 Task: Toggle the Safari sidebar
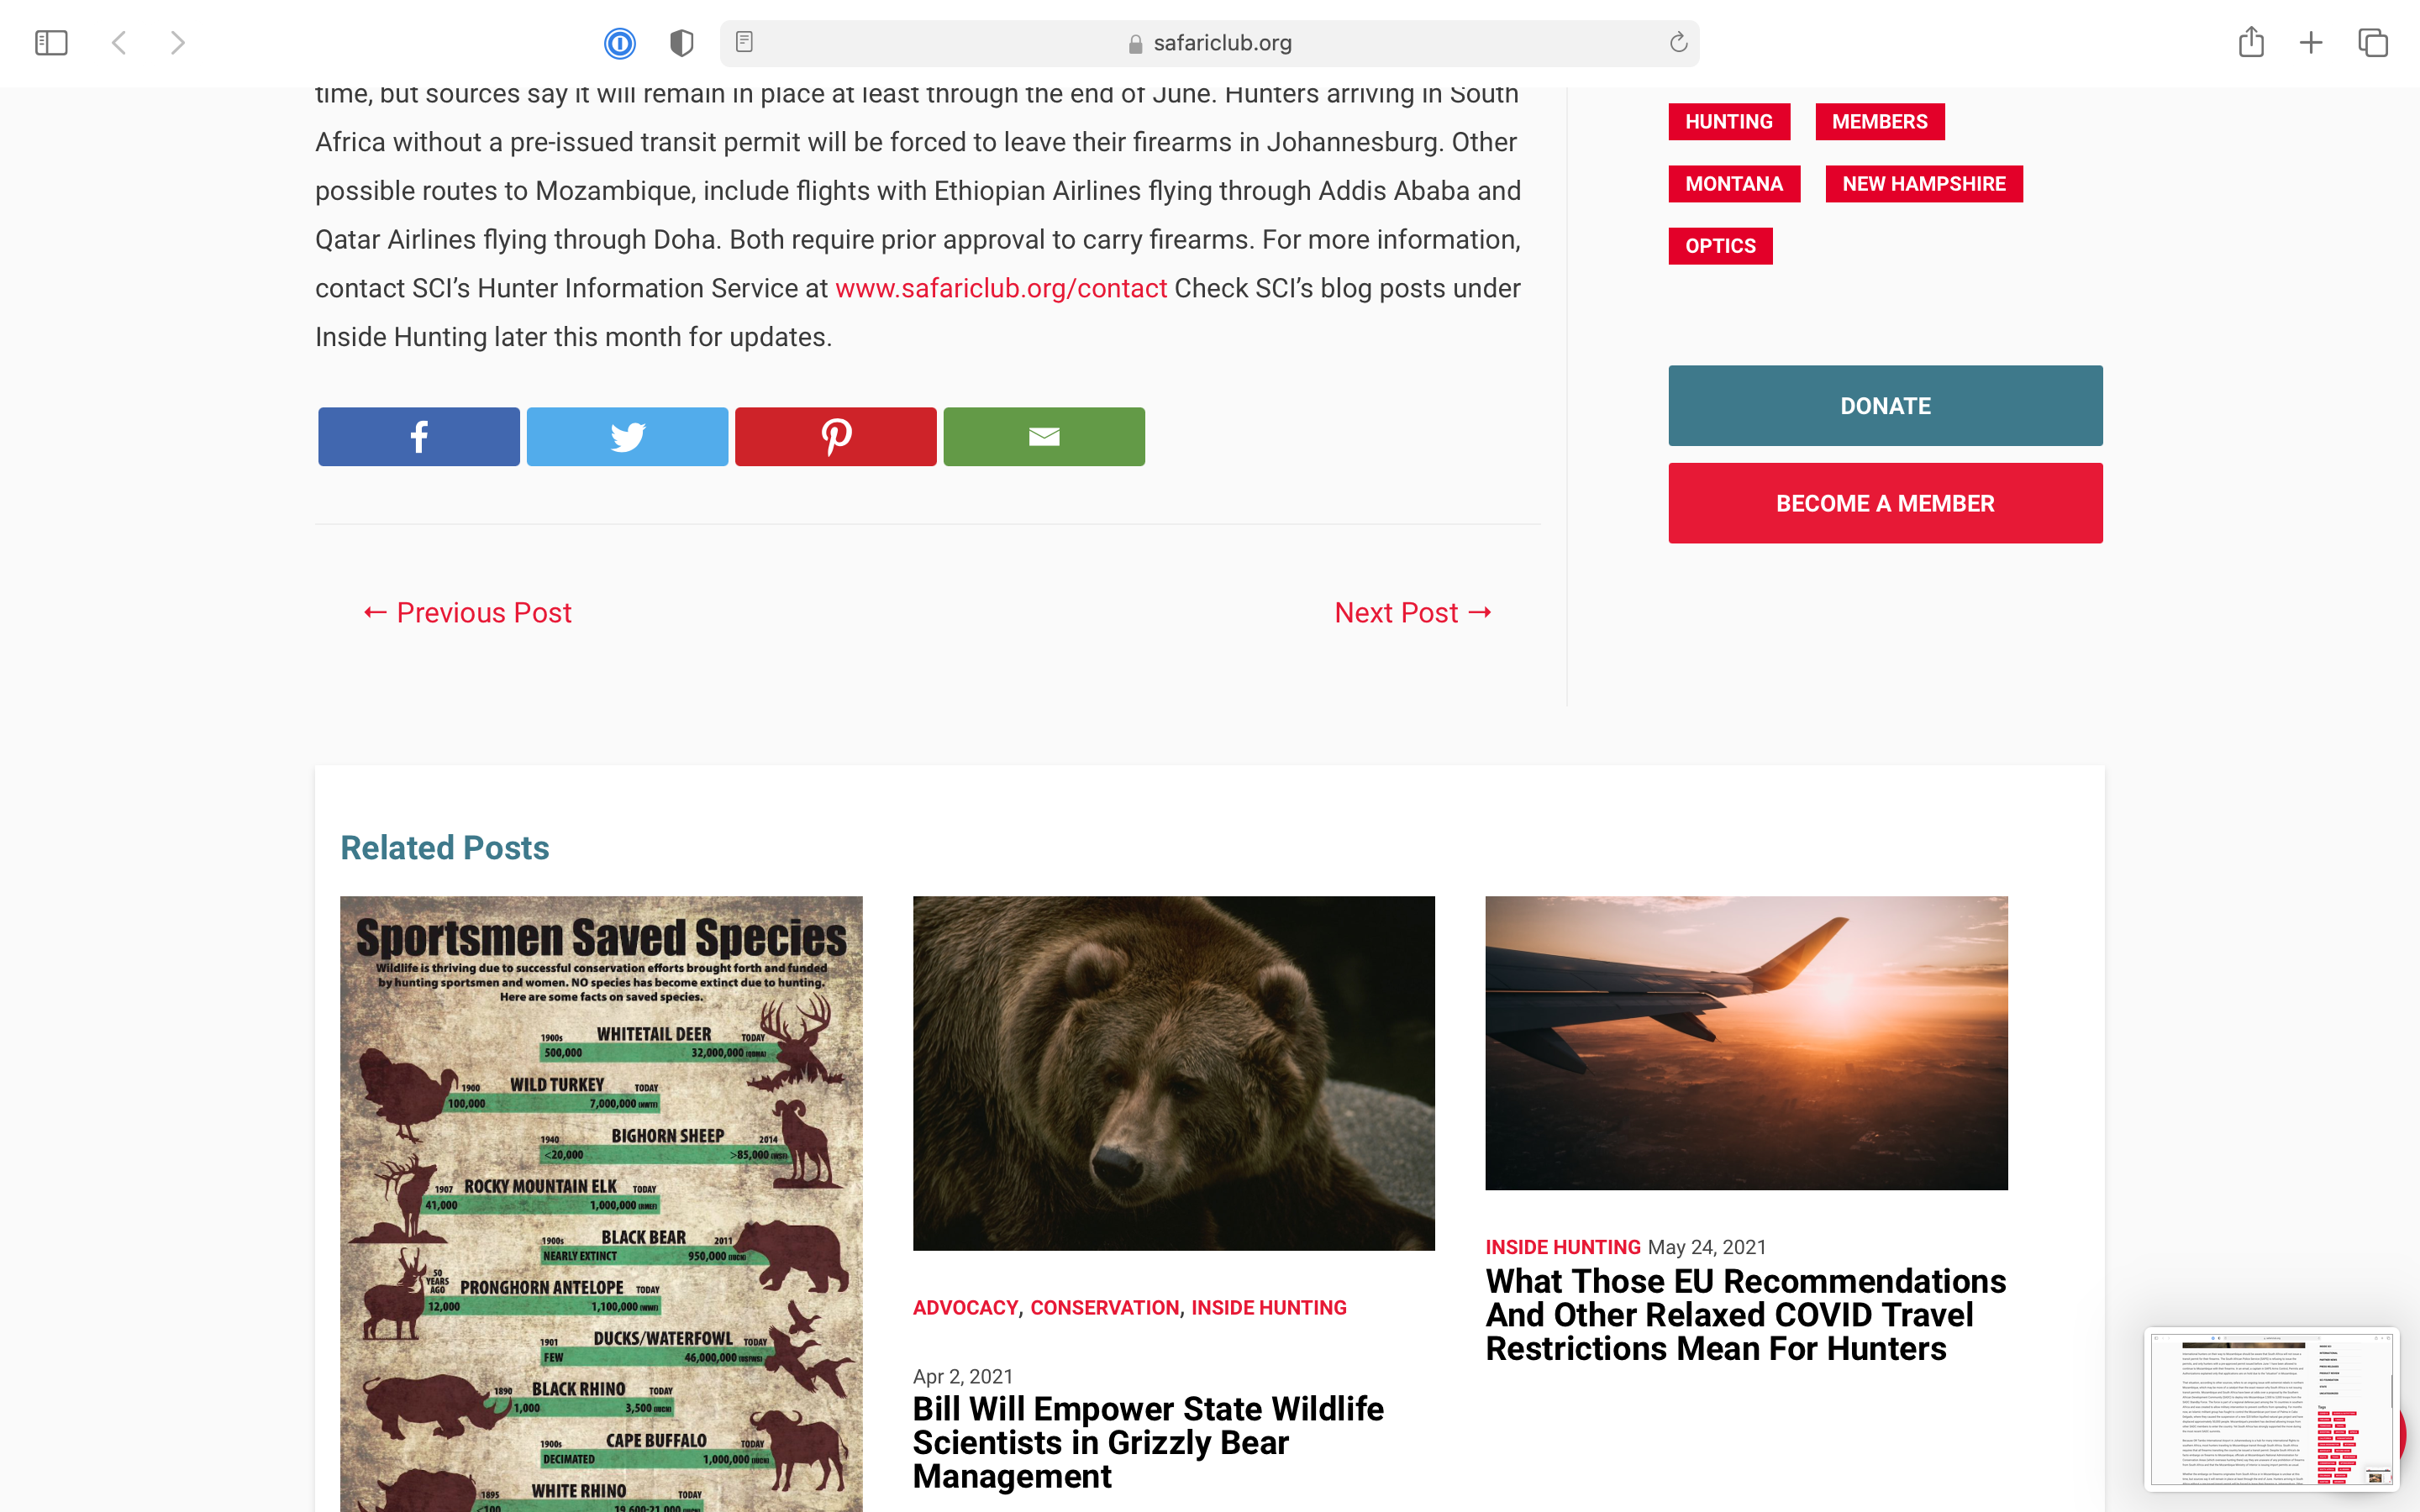point(51,43)
